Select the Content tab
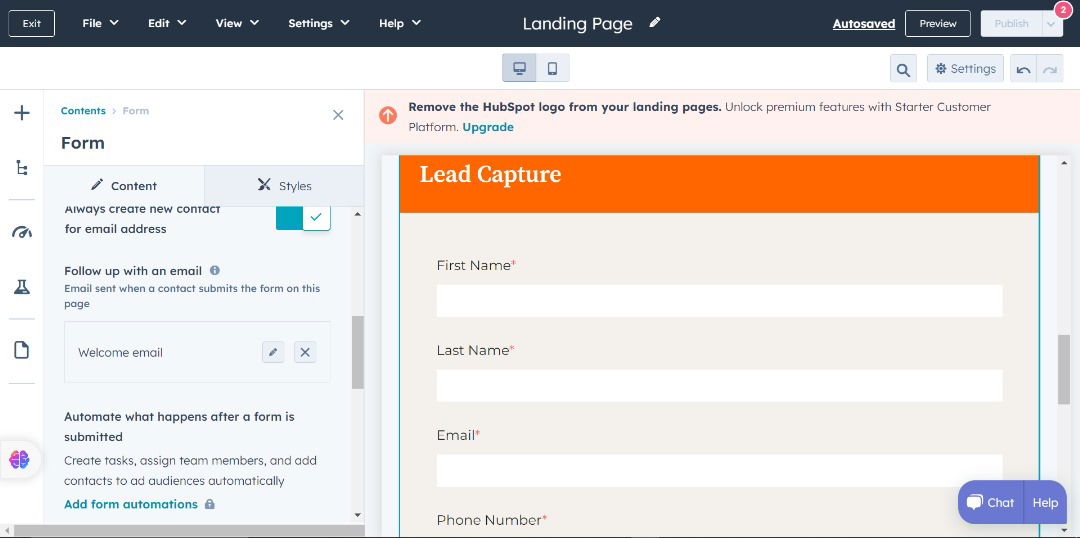1080x538 pixels. click(124, 186)
